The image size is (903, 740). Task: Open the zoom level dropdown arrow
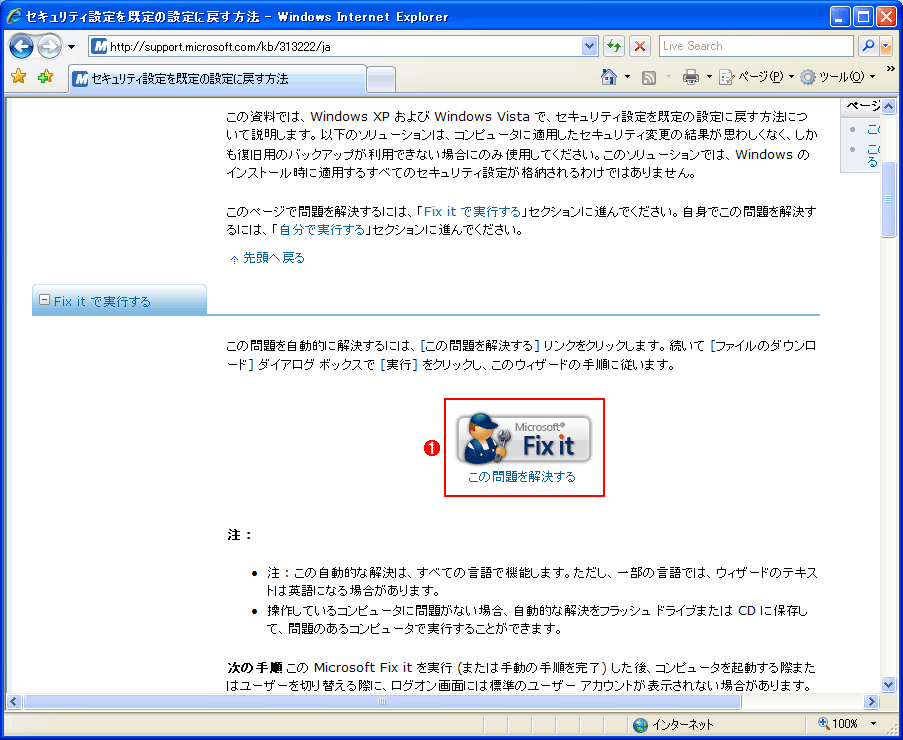(874, 724)
